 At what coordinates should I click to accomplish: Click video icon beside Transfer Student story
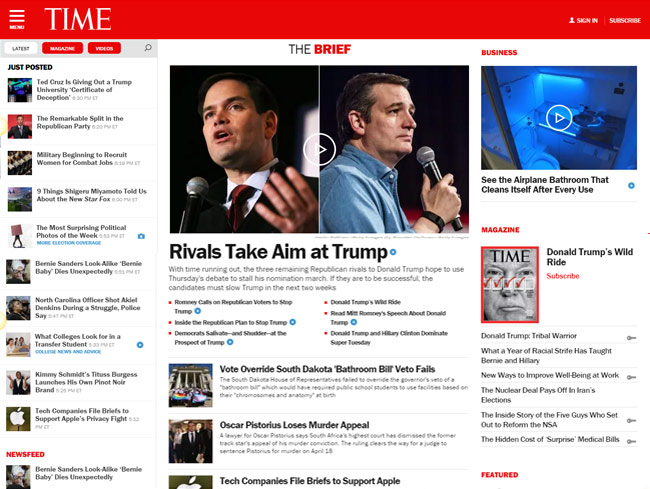(140, 345)
